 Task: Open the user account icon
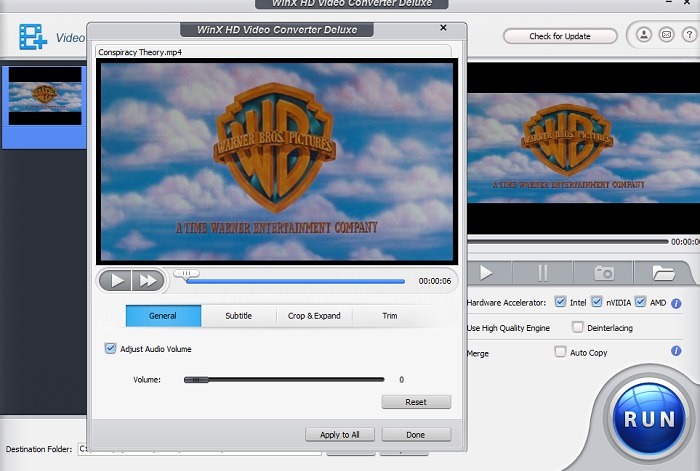click(643, 34)
